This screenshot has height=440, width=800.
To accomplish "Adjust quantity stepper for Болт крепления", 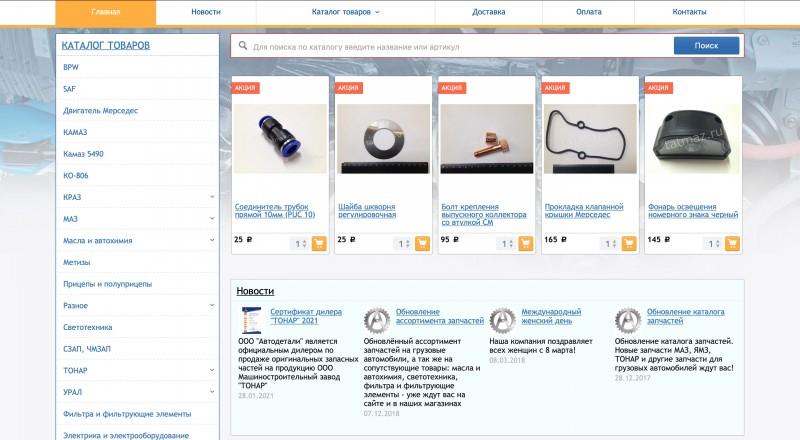I will click(511, 244).
